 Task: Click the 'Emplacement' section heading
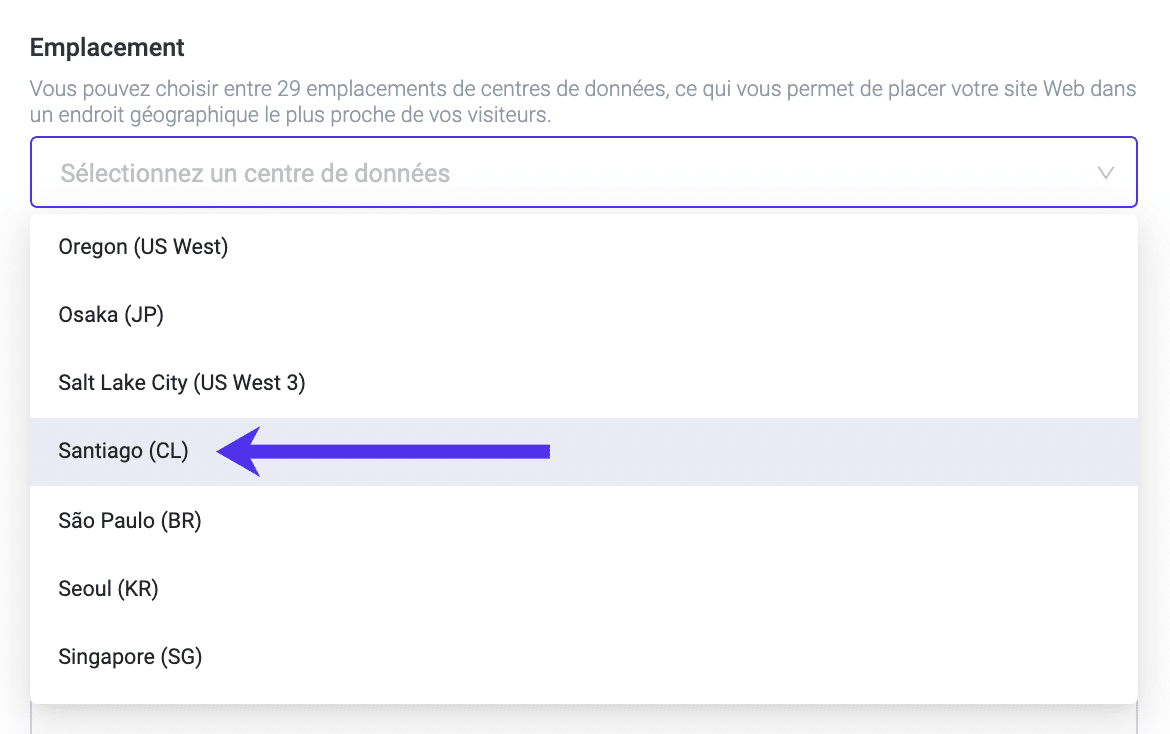[x=107, y=47]
